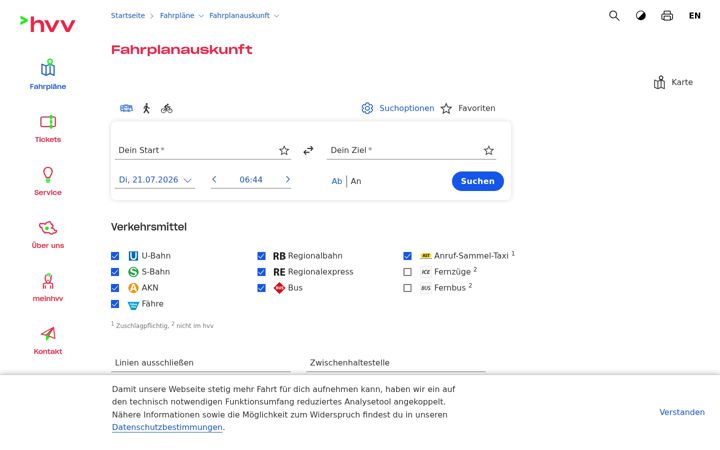Open Suchoptionen search settings
Image resolution: width=720 pixels, height=450 pixels.
click(398, 108)
